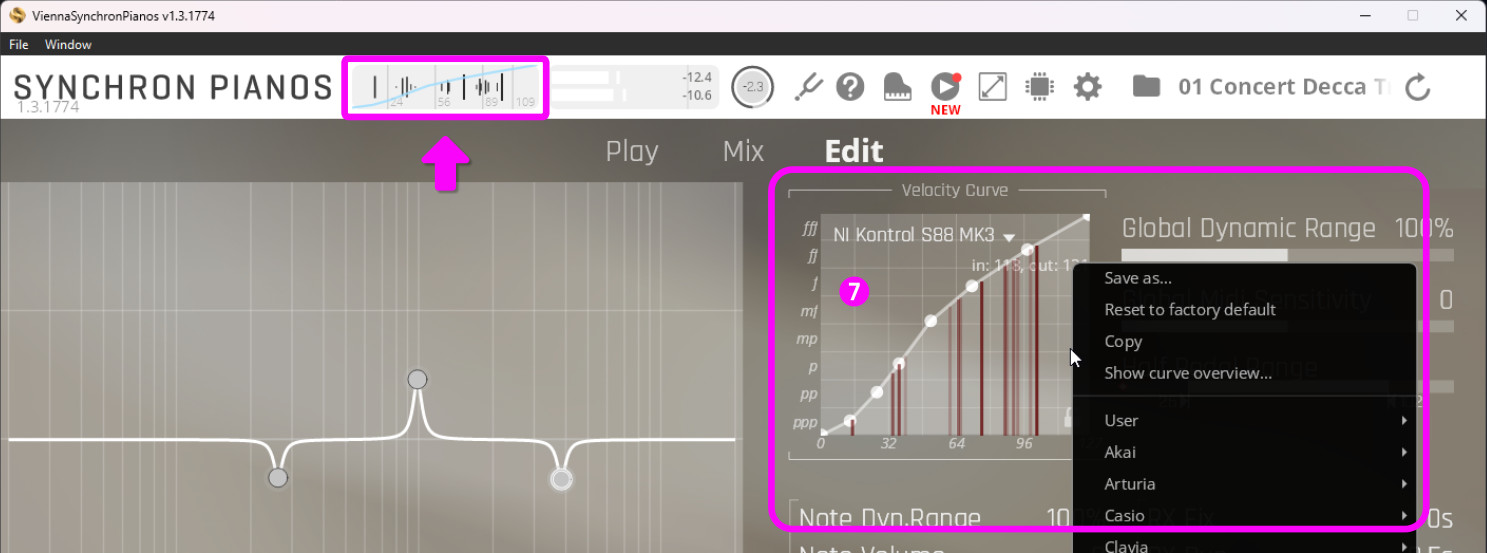Click the CPU chip icon
The height and width of the screenshot is (553, 1487).
pyautogui.click(x=1040, y=87)
